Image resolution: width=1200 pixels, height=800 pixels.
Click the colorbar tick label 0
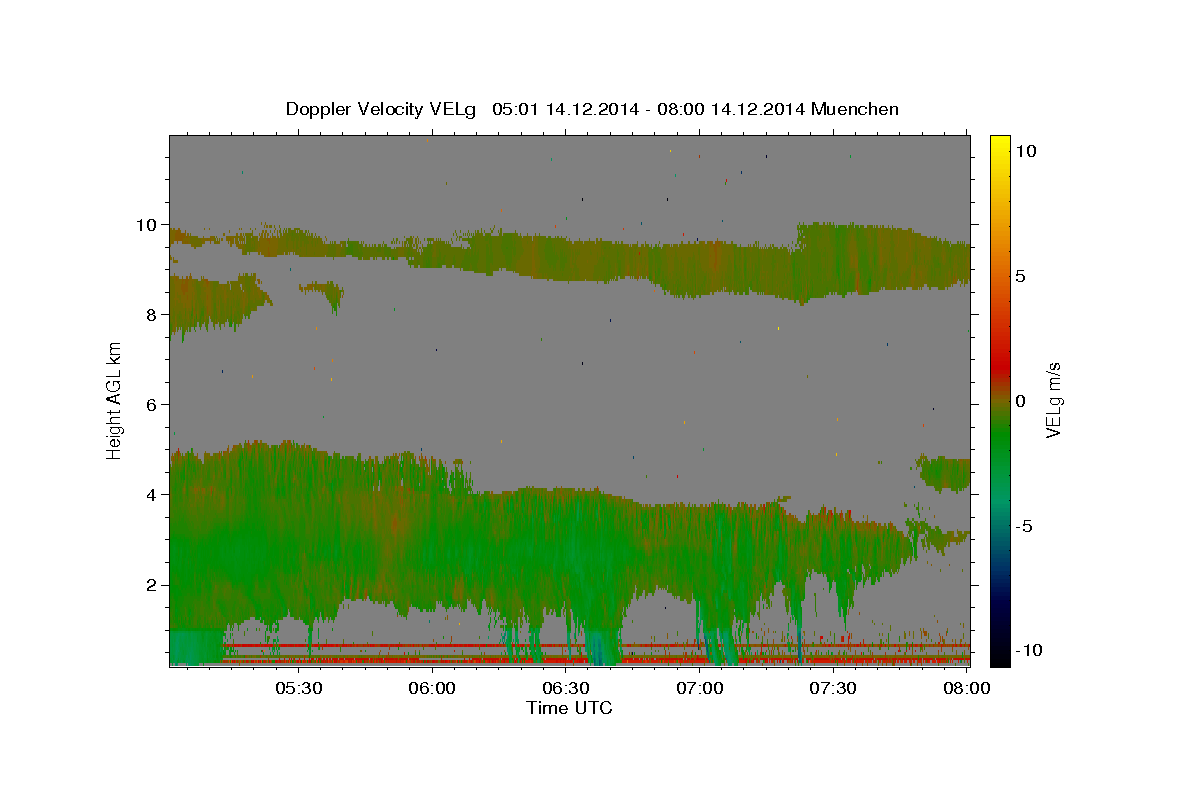(1020, 401)
